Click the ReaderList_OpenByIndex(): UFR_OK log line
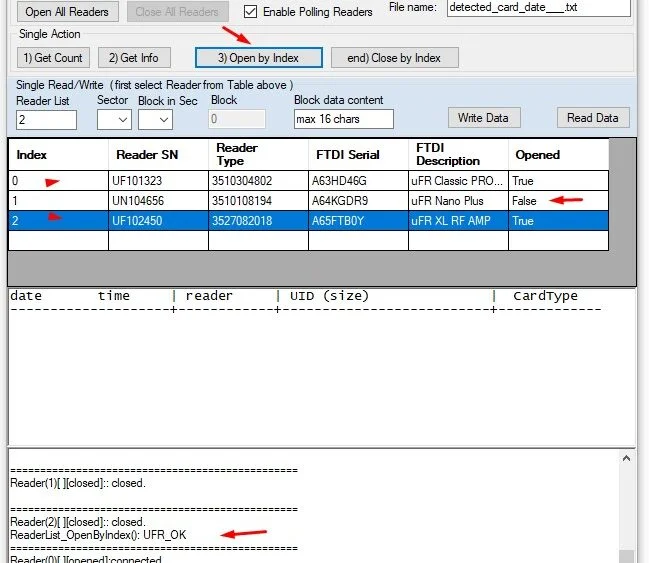Image resolution: width=649 pixels, height=563 pixels. 98,535
